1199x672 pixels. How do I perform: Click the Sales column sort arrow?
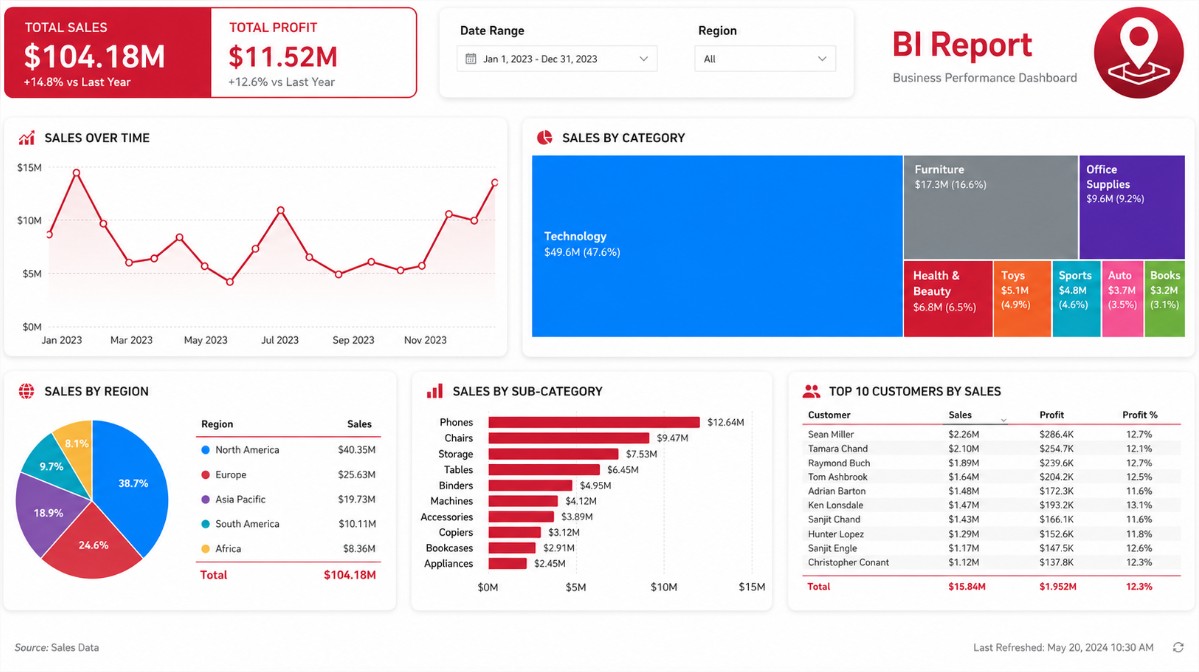point(1003,420)
